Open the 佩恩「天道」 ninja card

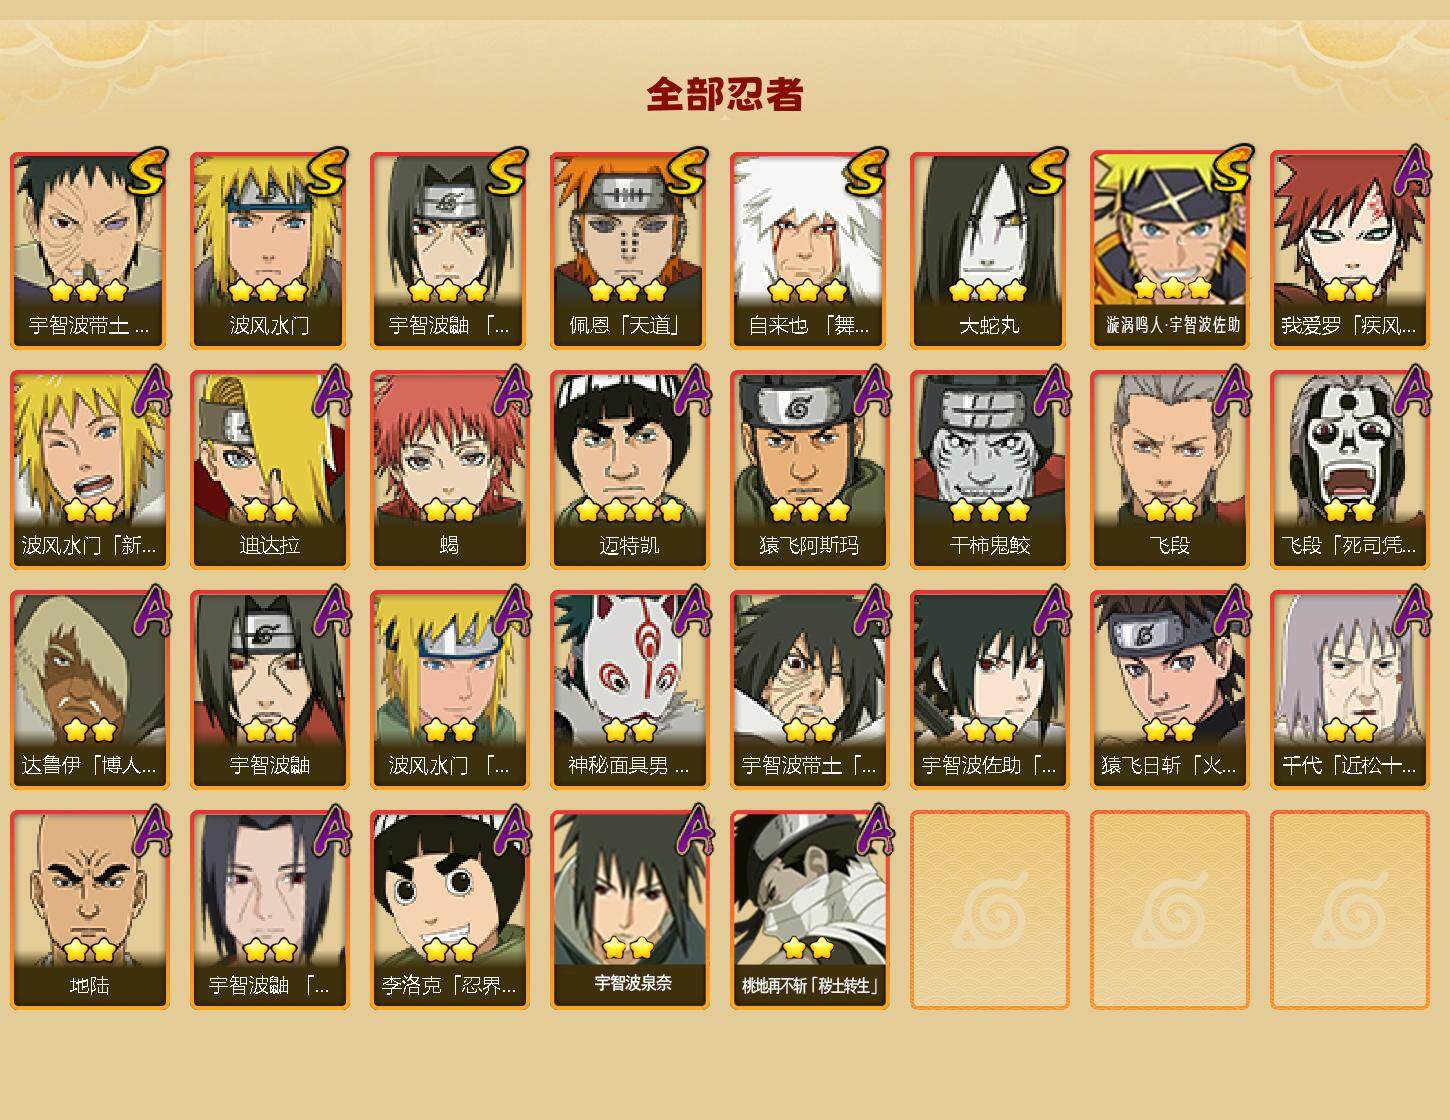[x=629, y=250]
